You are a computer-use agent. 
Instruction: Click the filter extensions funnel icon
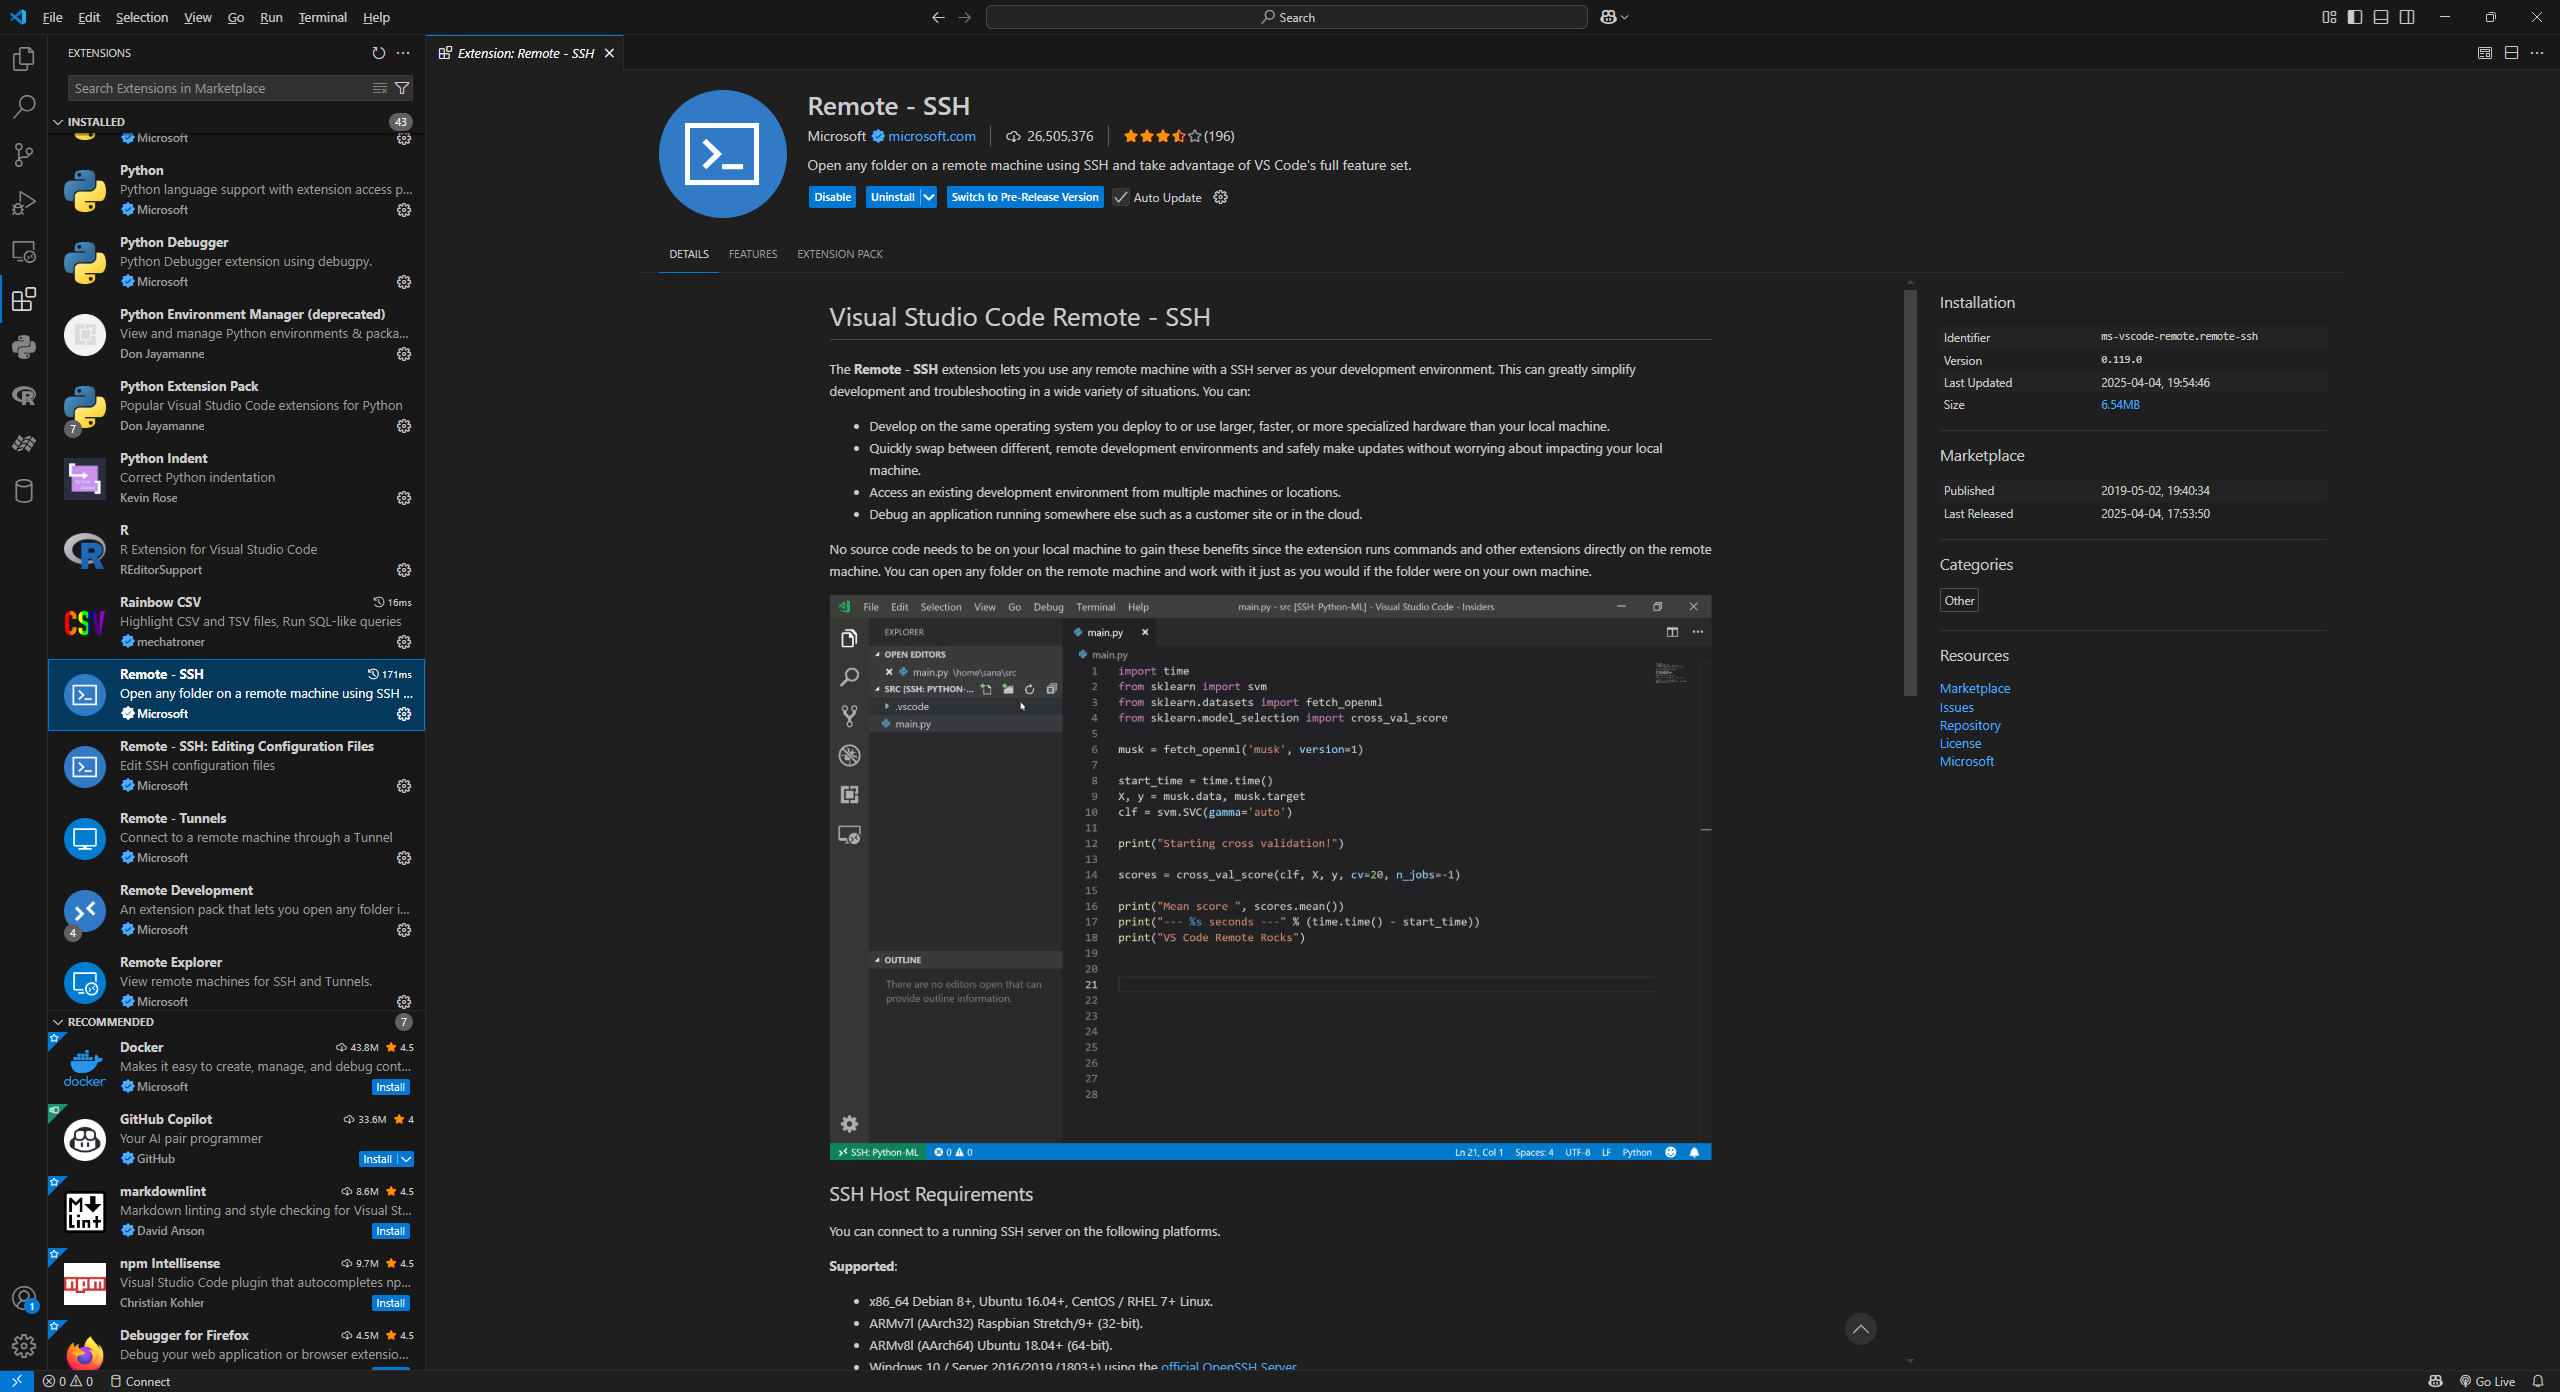[402, 88]
